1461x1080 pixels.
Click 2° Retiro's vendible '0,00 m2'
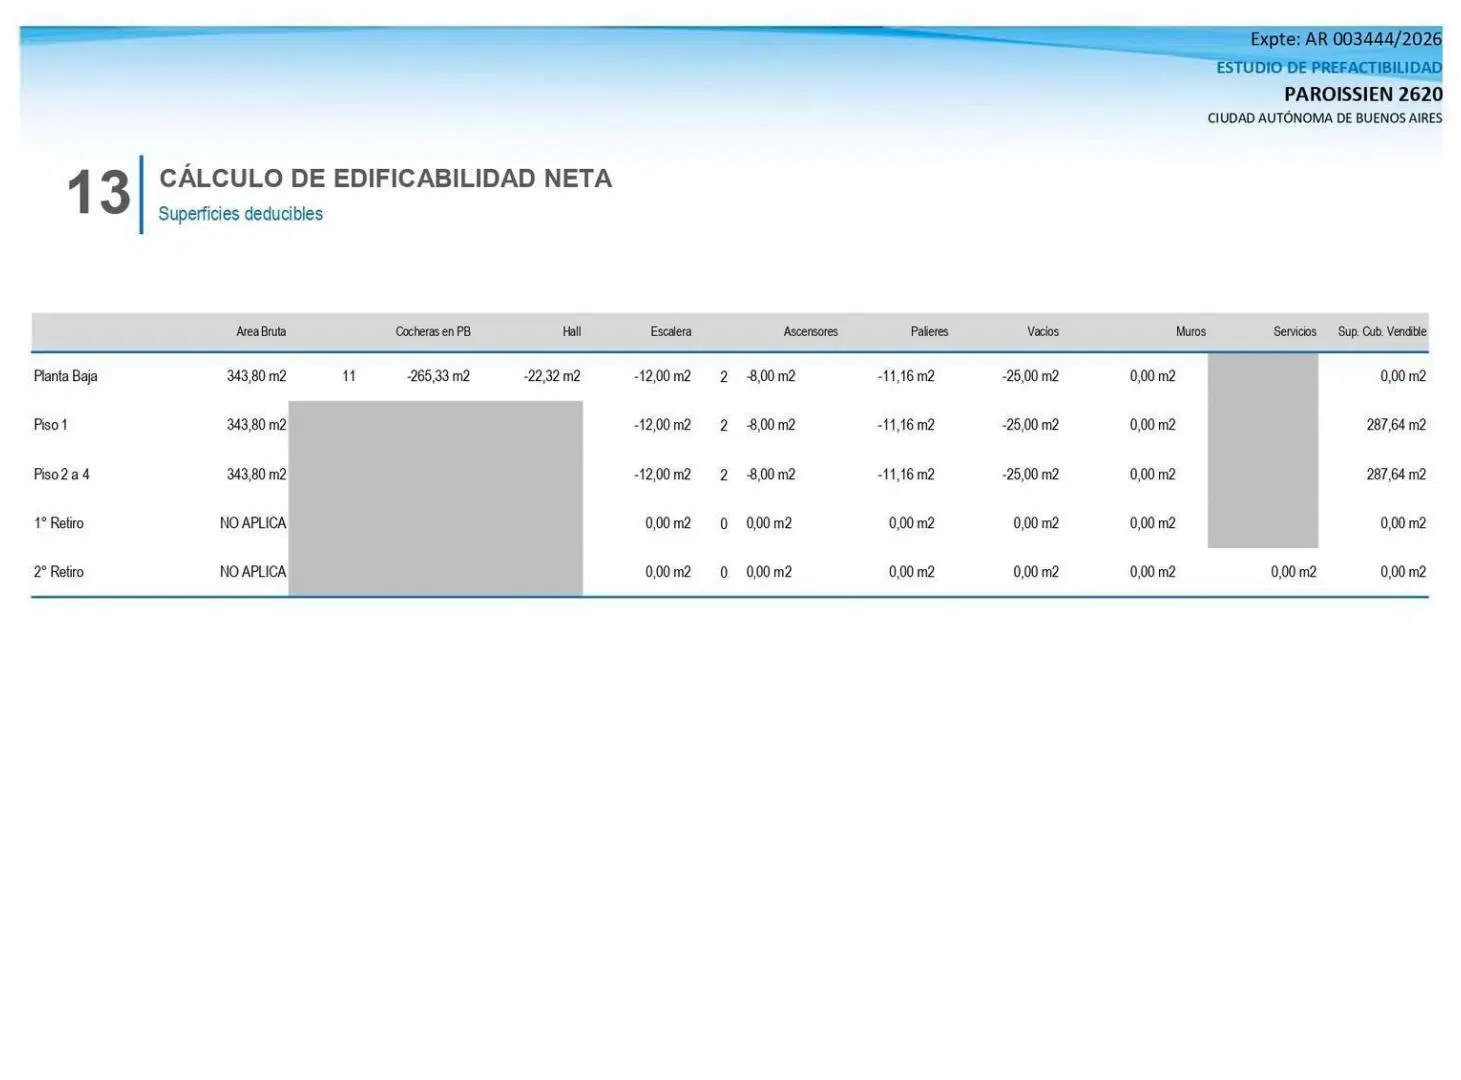click(x=1404, y=573)
